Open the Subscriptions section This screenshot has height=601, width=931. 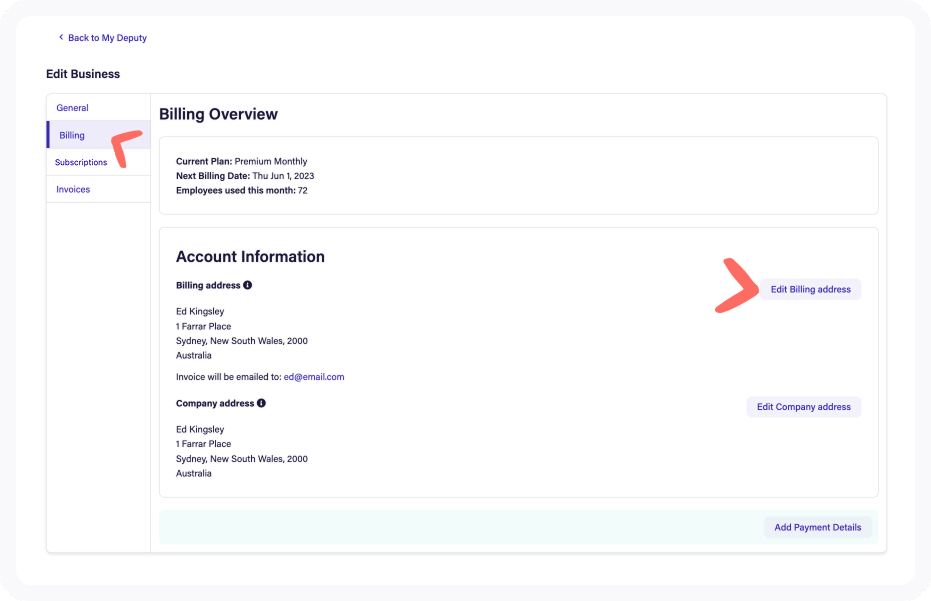[x=81, y=162]
